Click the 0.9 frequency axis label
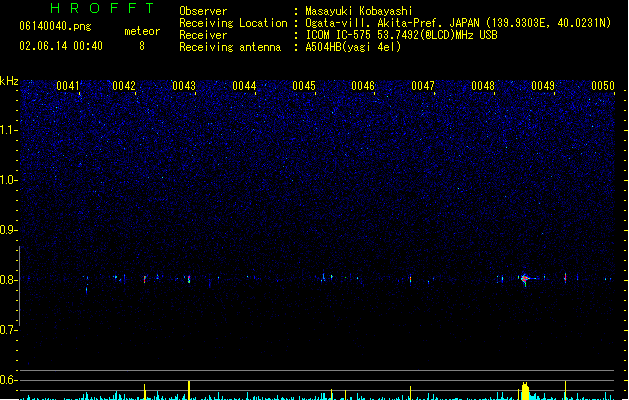Image resolution: width=629 pixels, height=400 pixels. coord(8,230)
